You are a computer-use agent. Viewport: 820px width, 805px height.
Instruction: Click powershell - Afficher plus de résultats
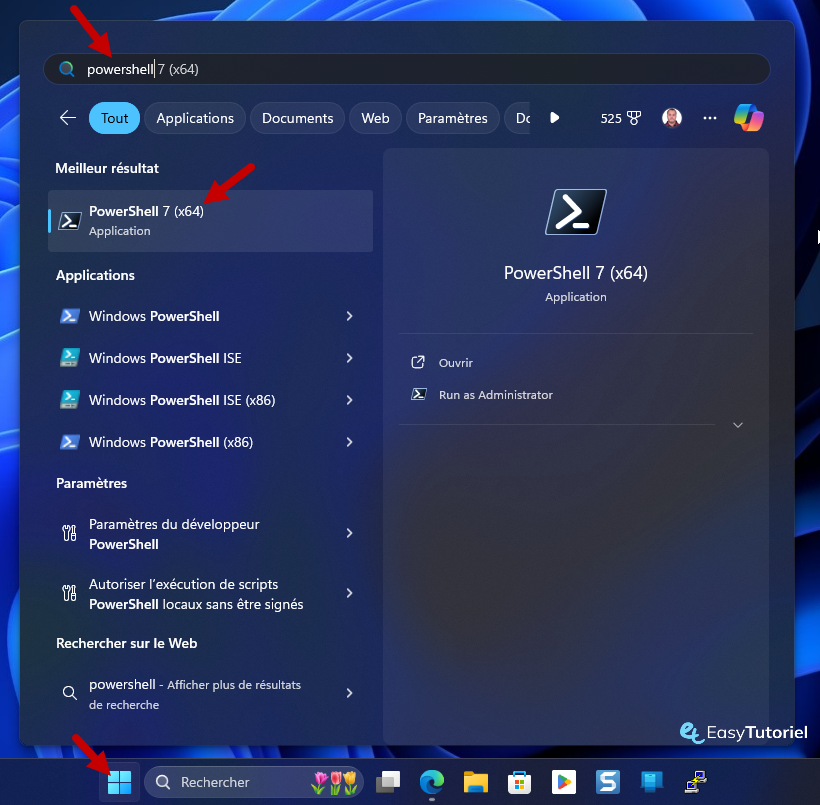pos(210,694)
